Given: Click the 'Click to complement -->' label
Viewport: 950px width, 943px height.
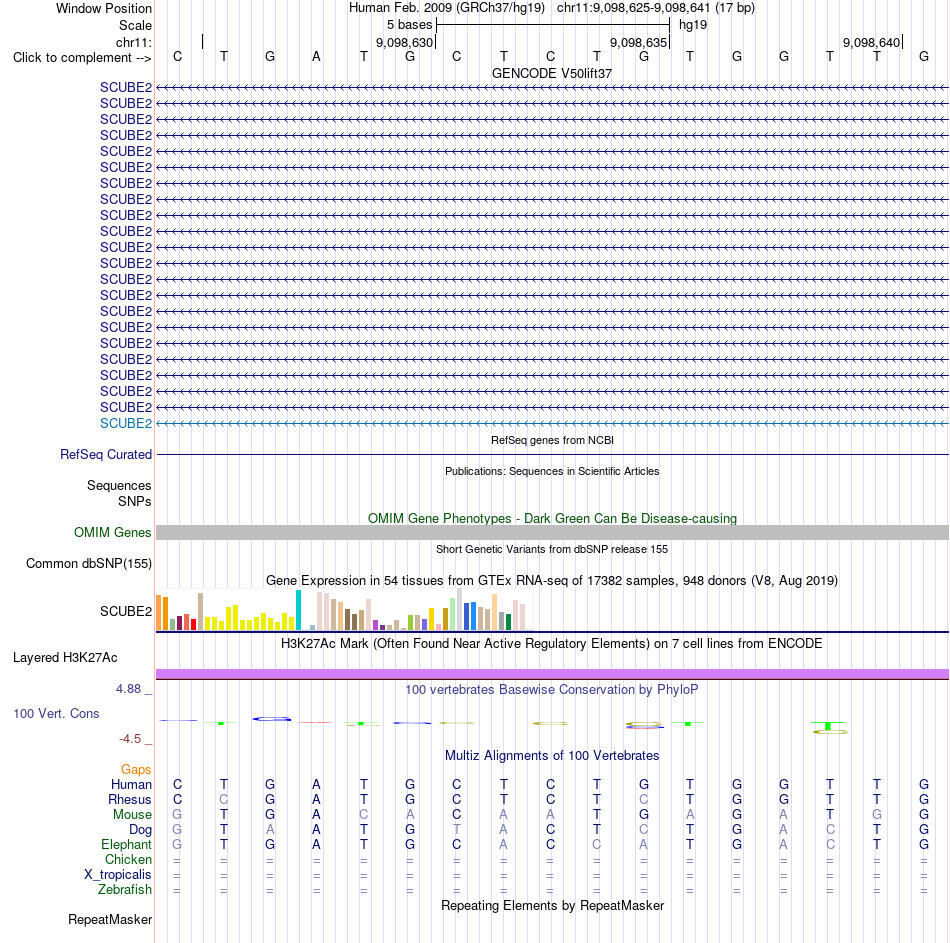Looking at the screenshot, I should coord(82,58).
